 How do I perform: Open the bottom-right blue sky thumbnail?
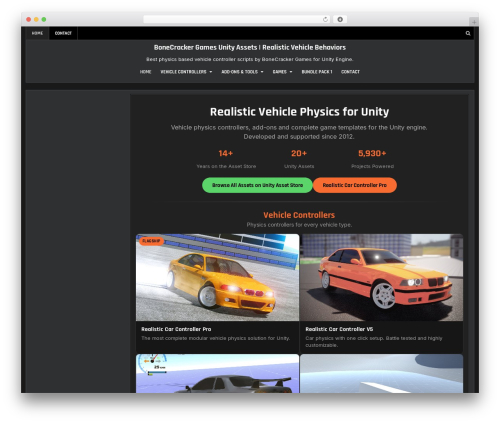point(381,373)
